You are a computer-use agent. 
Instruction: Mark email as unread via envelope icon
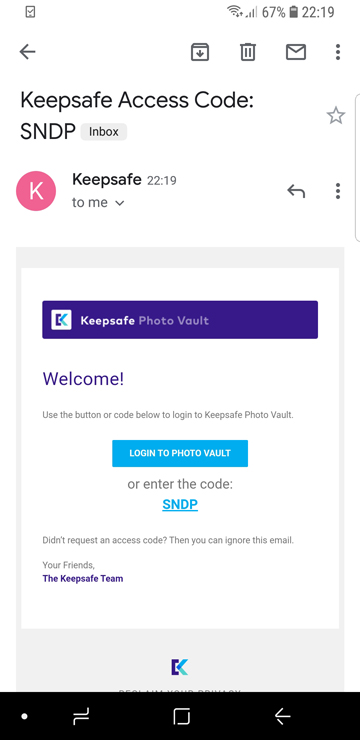tap(296, 52)
